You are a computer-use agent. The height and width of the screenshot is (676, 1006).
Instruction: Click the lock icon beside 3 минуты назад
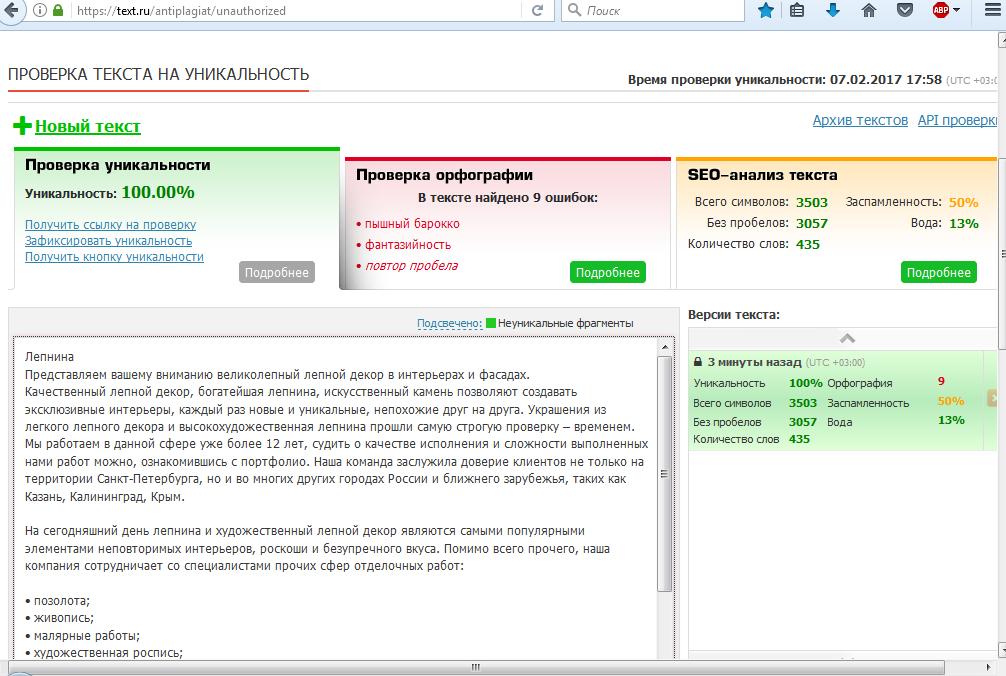[697, 362]
